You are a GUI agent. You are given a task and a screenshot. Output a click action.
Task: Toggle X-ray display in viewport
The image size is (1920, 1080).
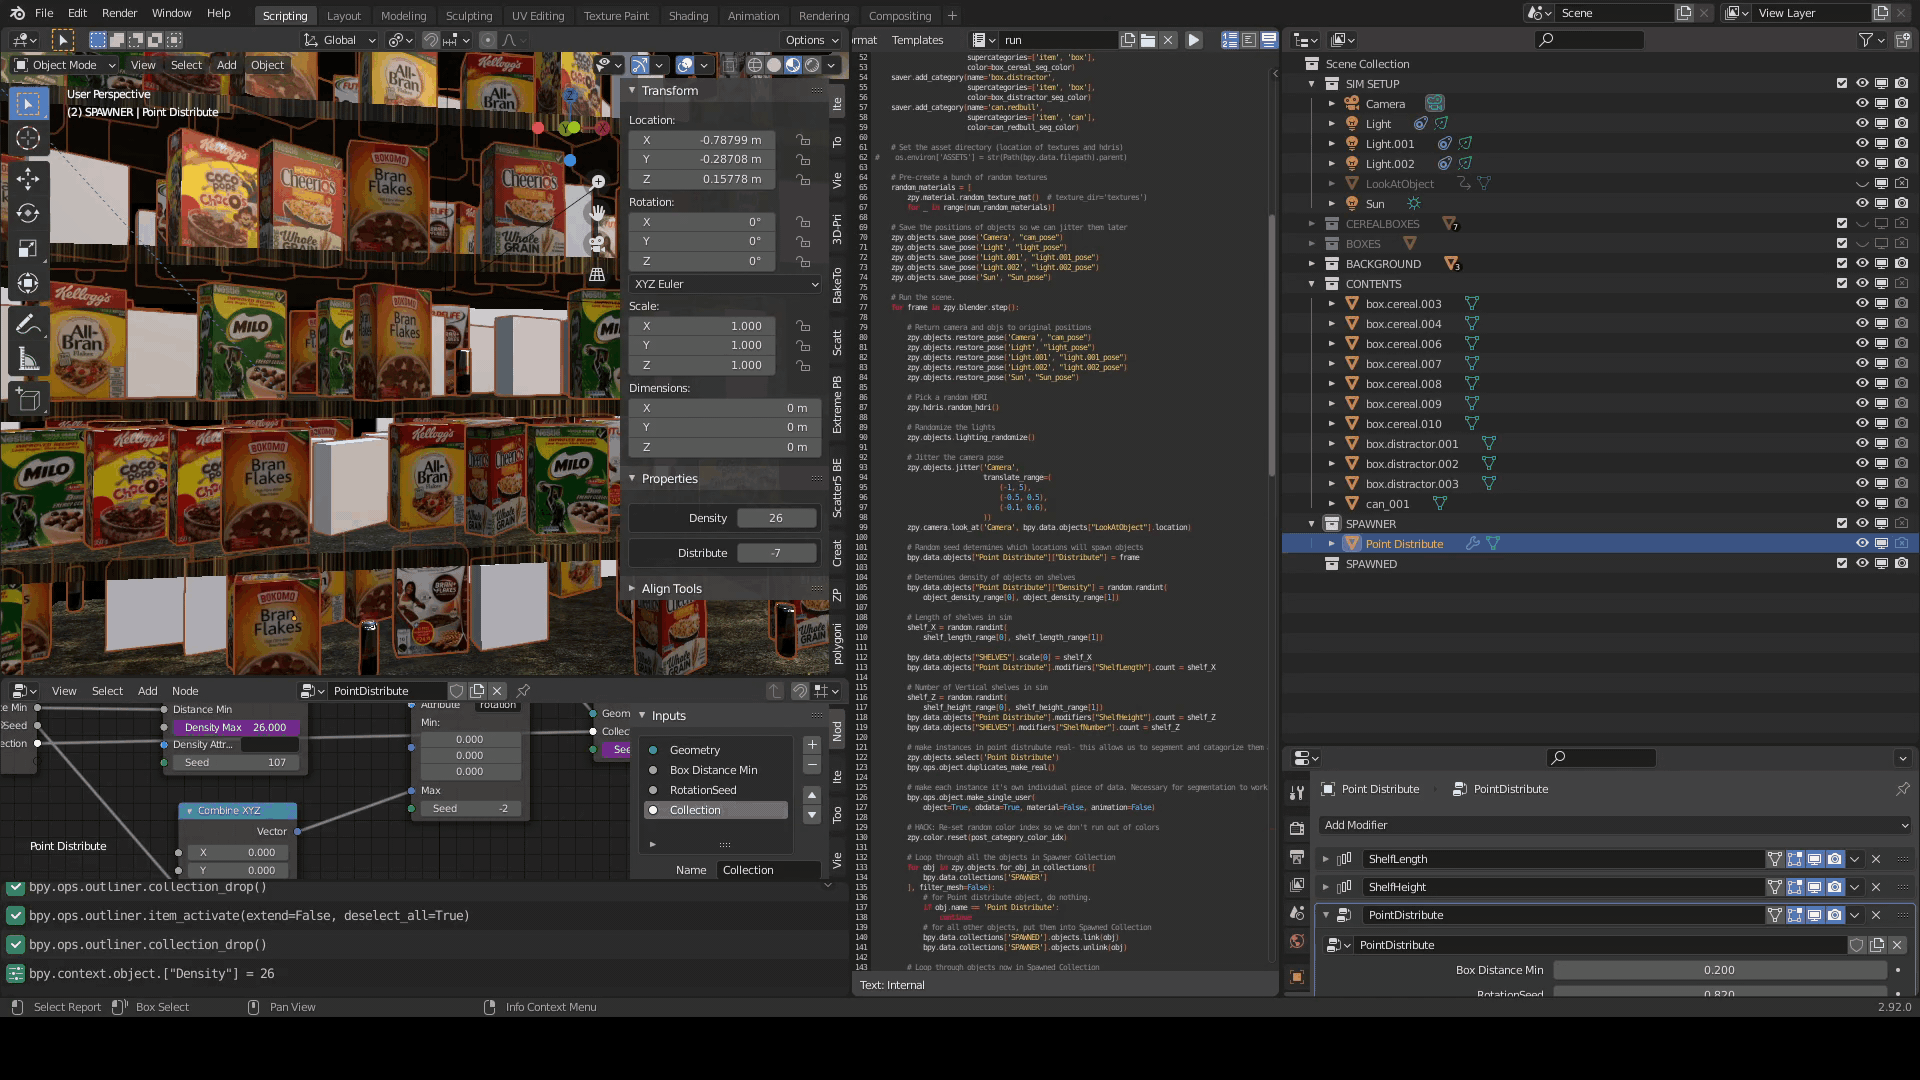731,65
